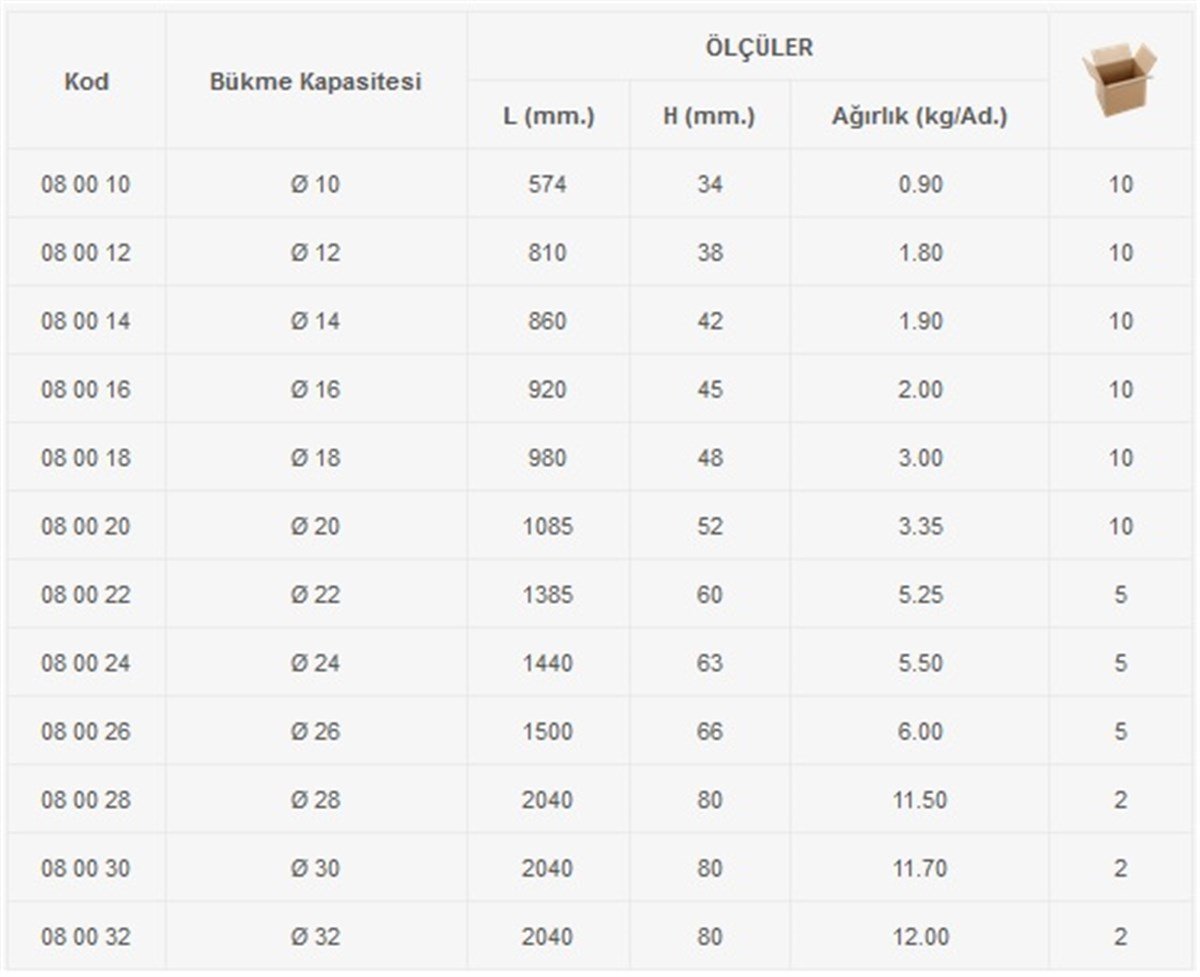Click the 5.50 weight value
Viewport: 1200px width, 977px height.
pos(920,663)
